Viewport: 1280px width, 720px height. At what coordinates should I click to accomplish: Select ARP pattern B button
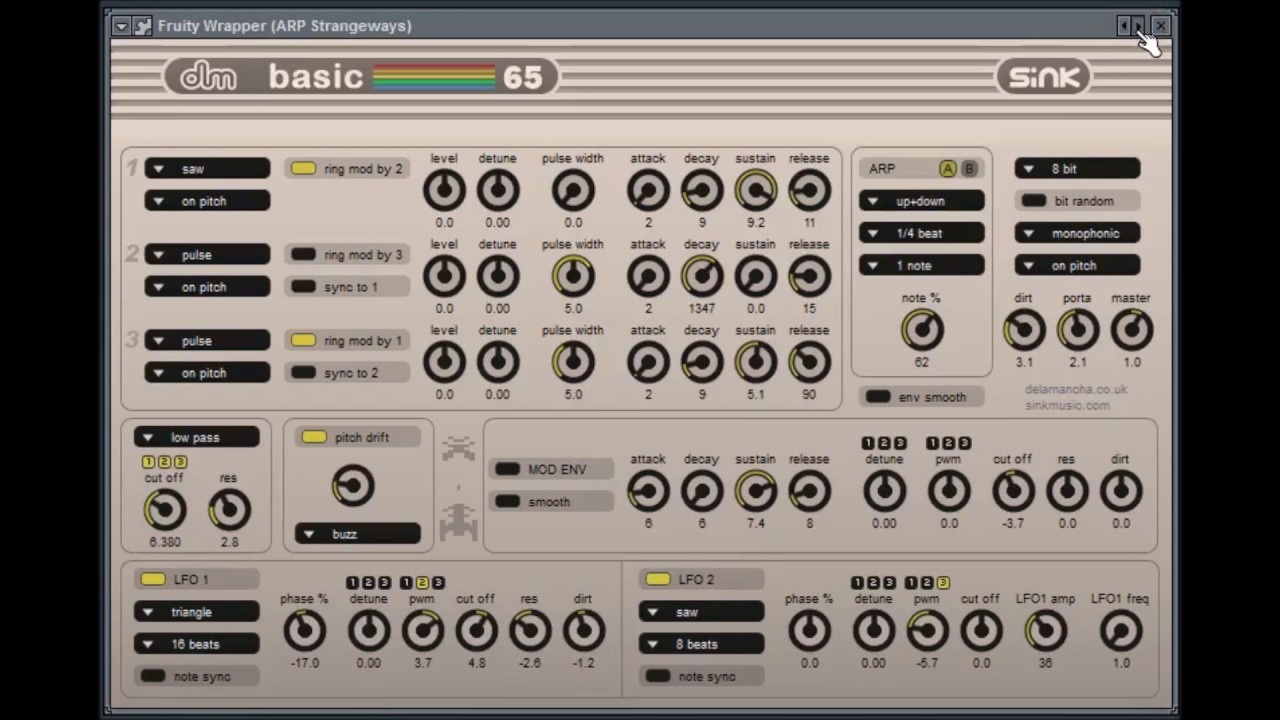968,169
